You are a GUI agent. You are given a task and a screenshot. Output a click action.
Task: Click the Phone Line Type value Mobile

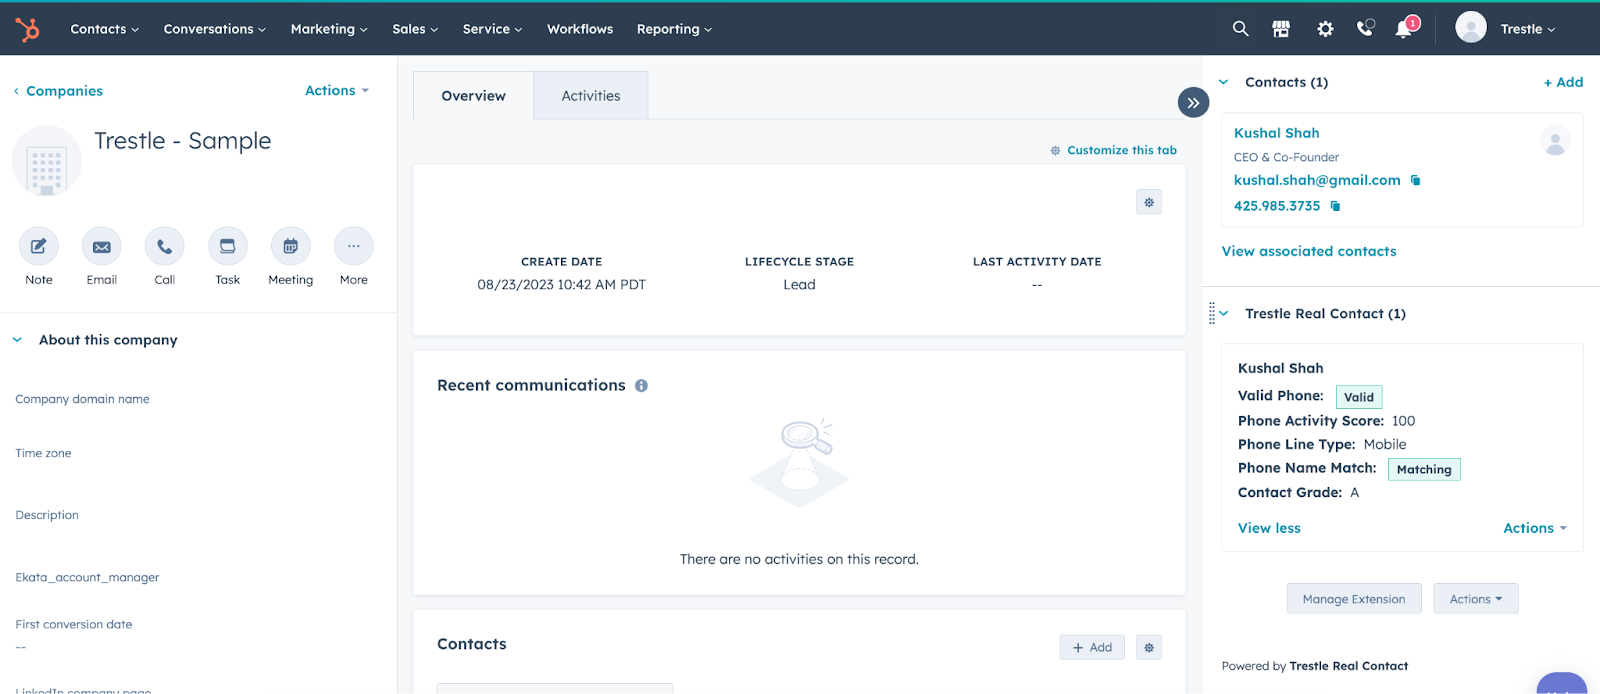[1385, 445]
